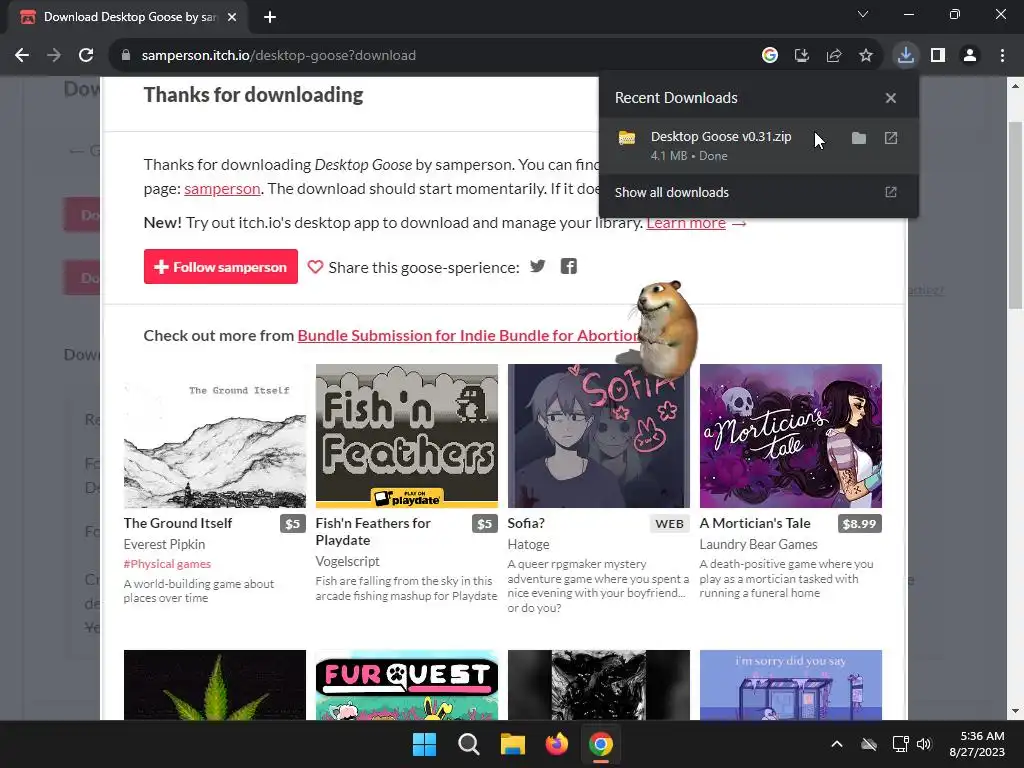Click the Everest Pipkin author name
The width and height of the screenshot is (1024, 768).
[x=165, y=544]
